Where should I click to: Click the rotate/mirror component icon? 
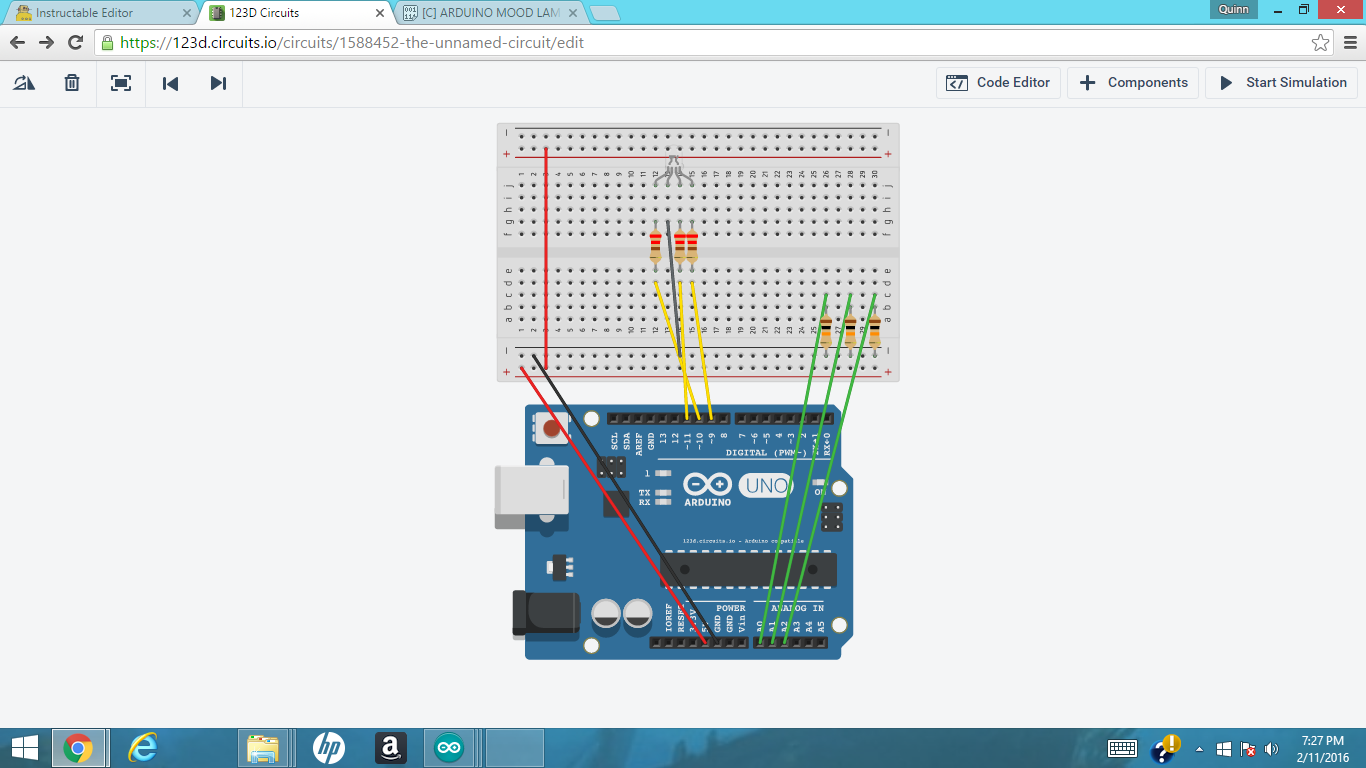(24, 83)
